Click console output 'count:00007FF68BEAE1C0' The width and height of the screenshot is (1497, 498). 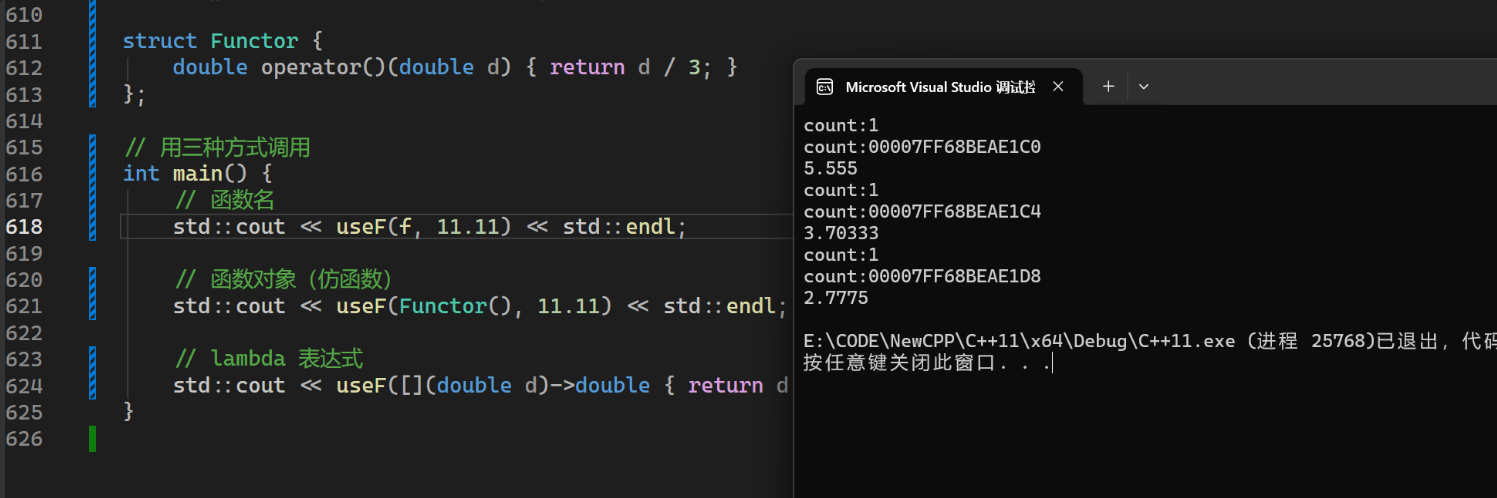click(x=922, y=147)
